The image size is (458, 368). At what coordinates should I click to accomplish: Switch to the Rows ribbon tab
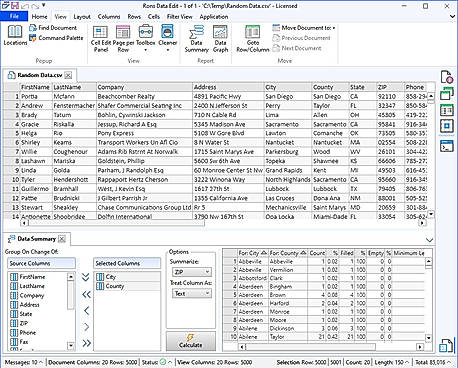point(134,16)
